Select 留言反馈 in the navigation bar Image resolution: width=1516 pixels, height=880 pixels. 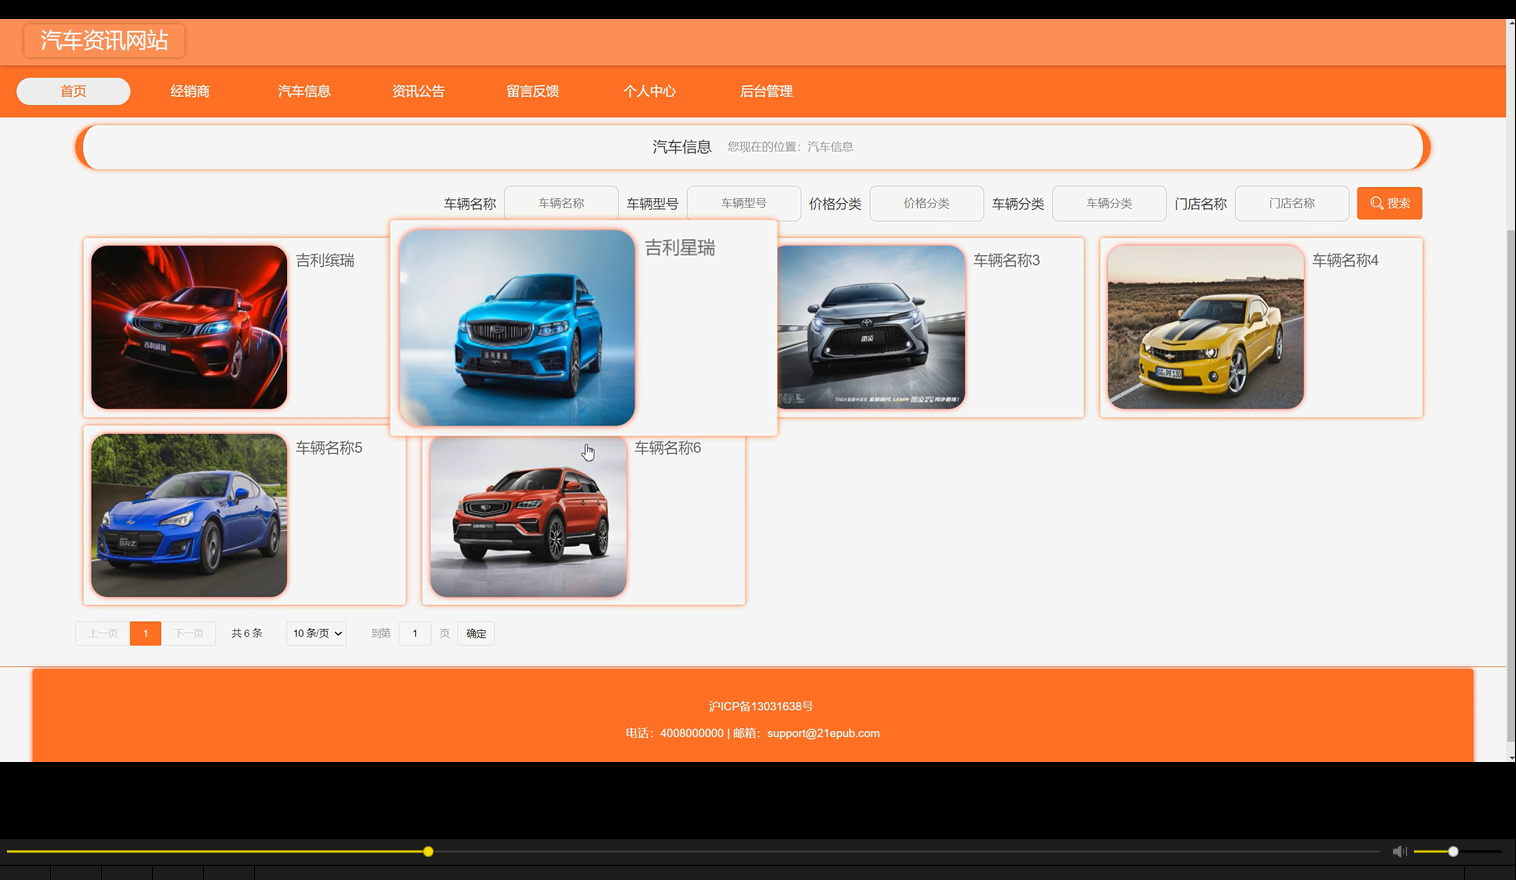pyautogui.click(x=532, y=91)
